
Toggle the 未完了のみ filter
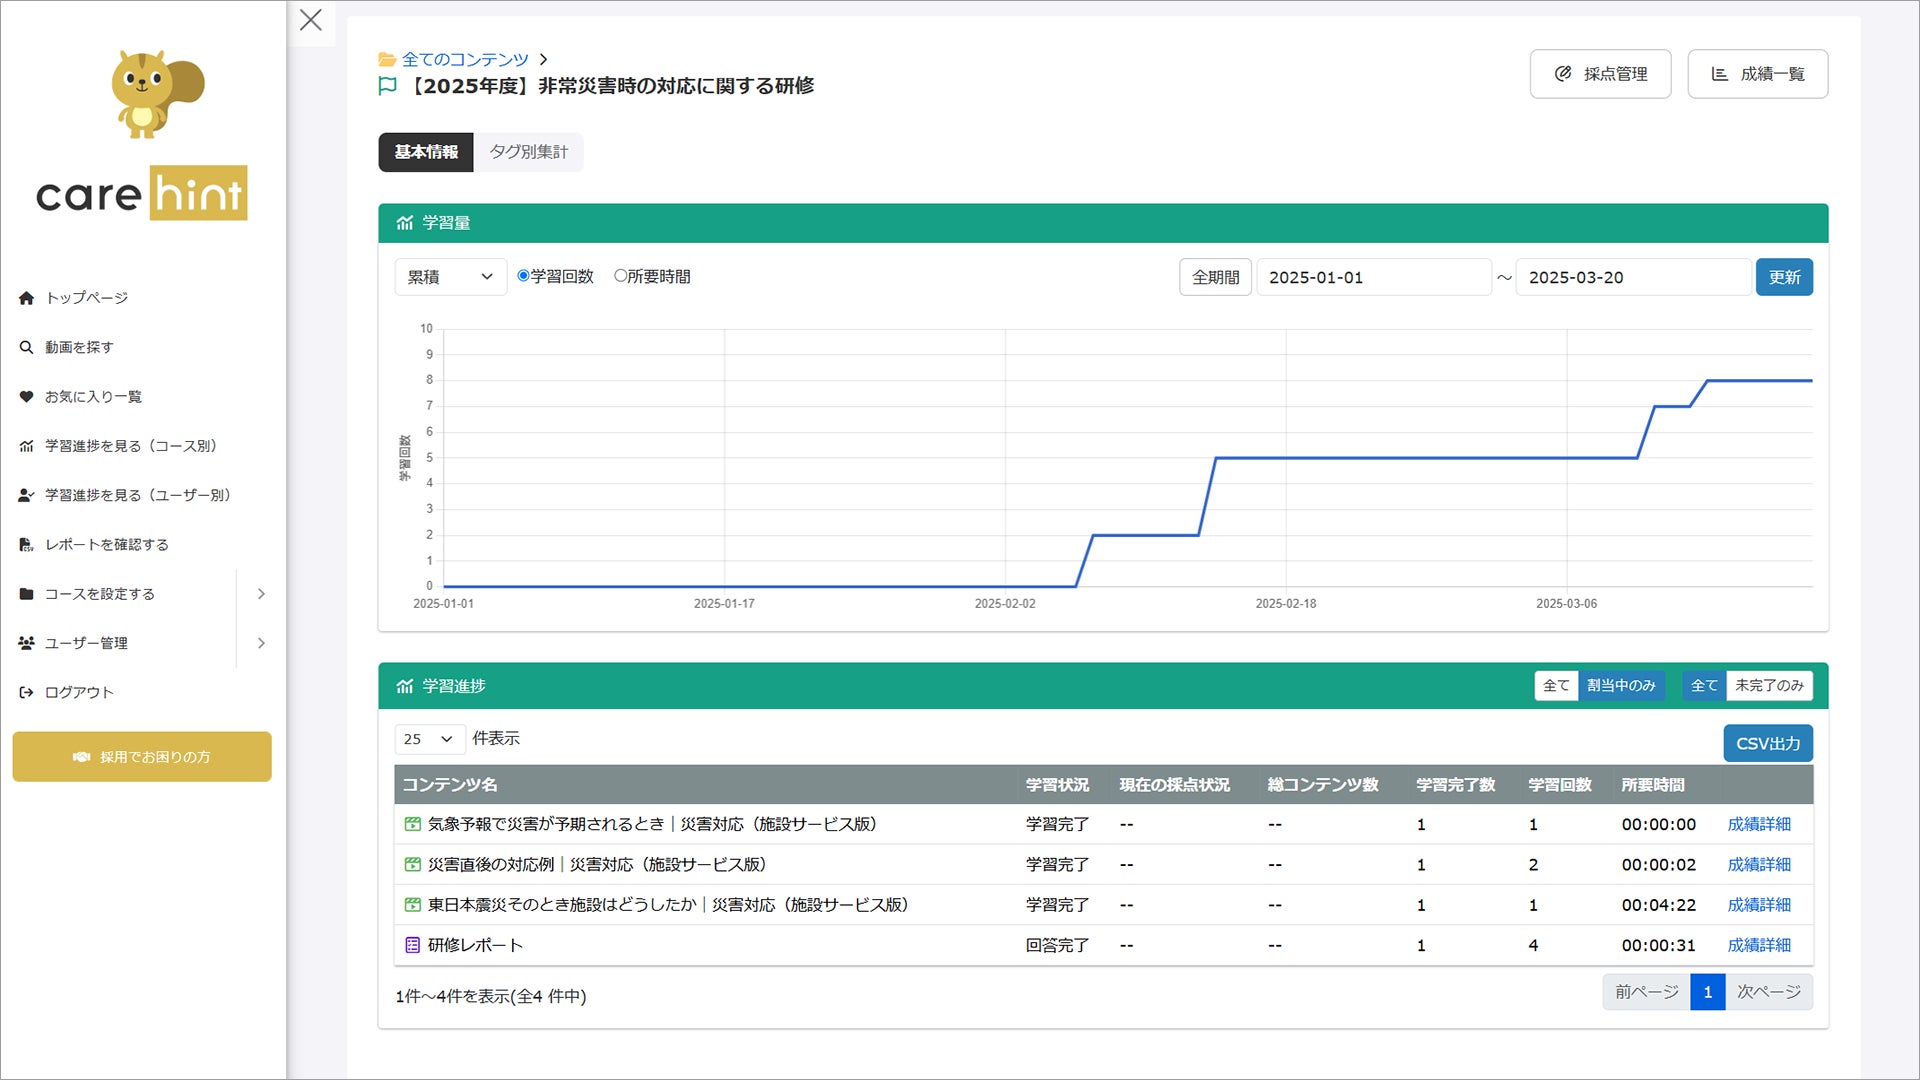(1768, 686)
